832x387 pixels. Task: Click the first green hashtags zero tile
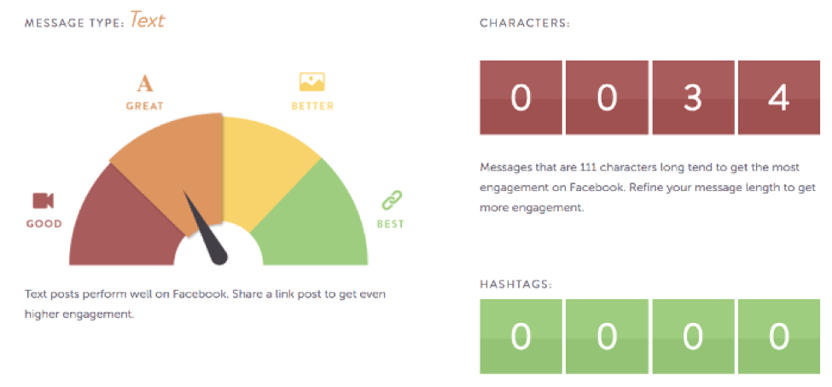tap(521, 337)
